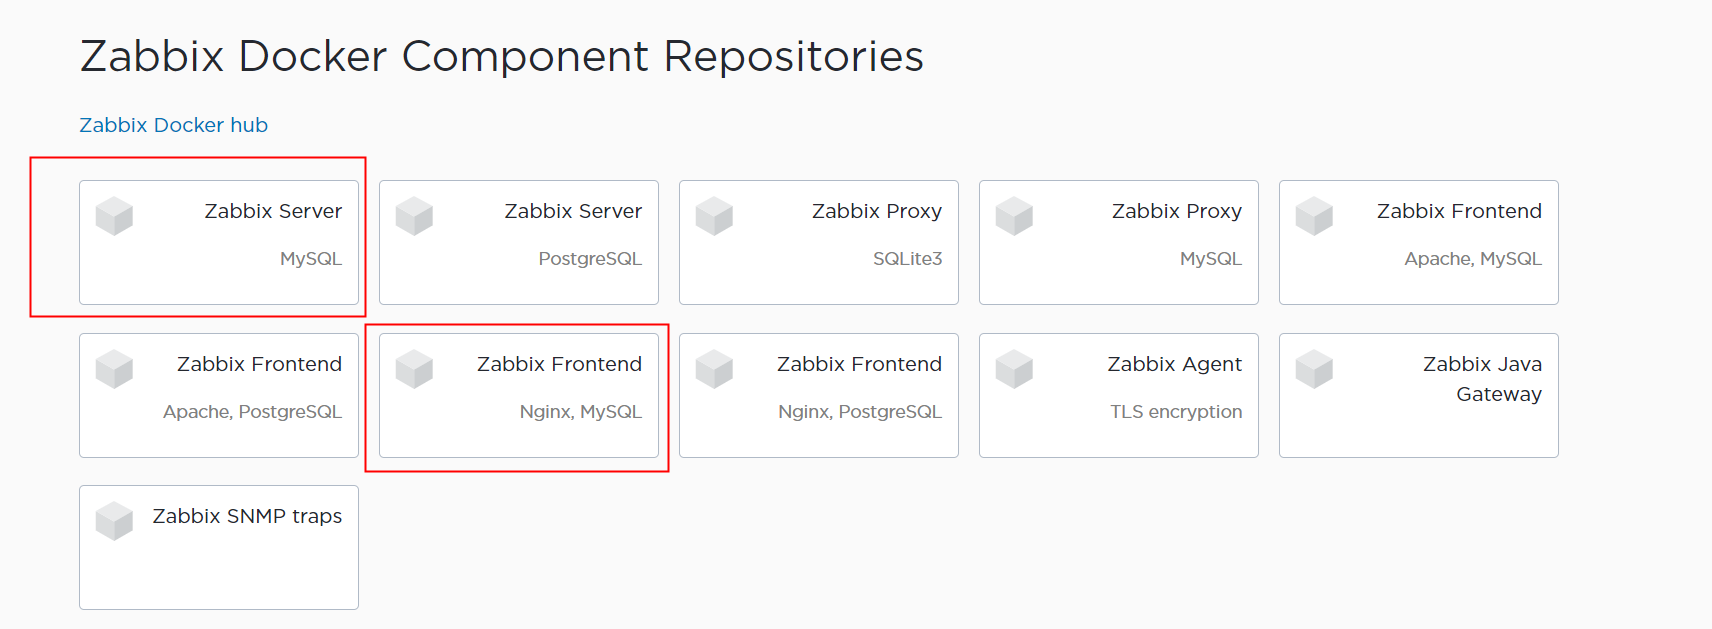Click the Zabbix Docker Component Repositories heading
1712x629 pixels.
(501, 56)
